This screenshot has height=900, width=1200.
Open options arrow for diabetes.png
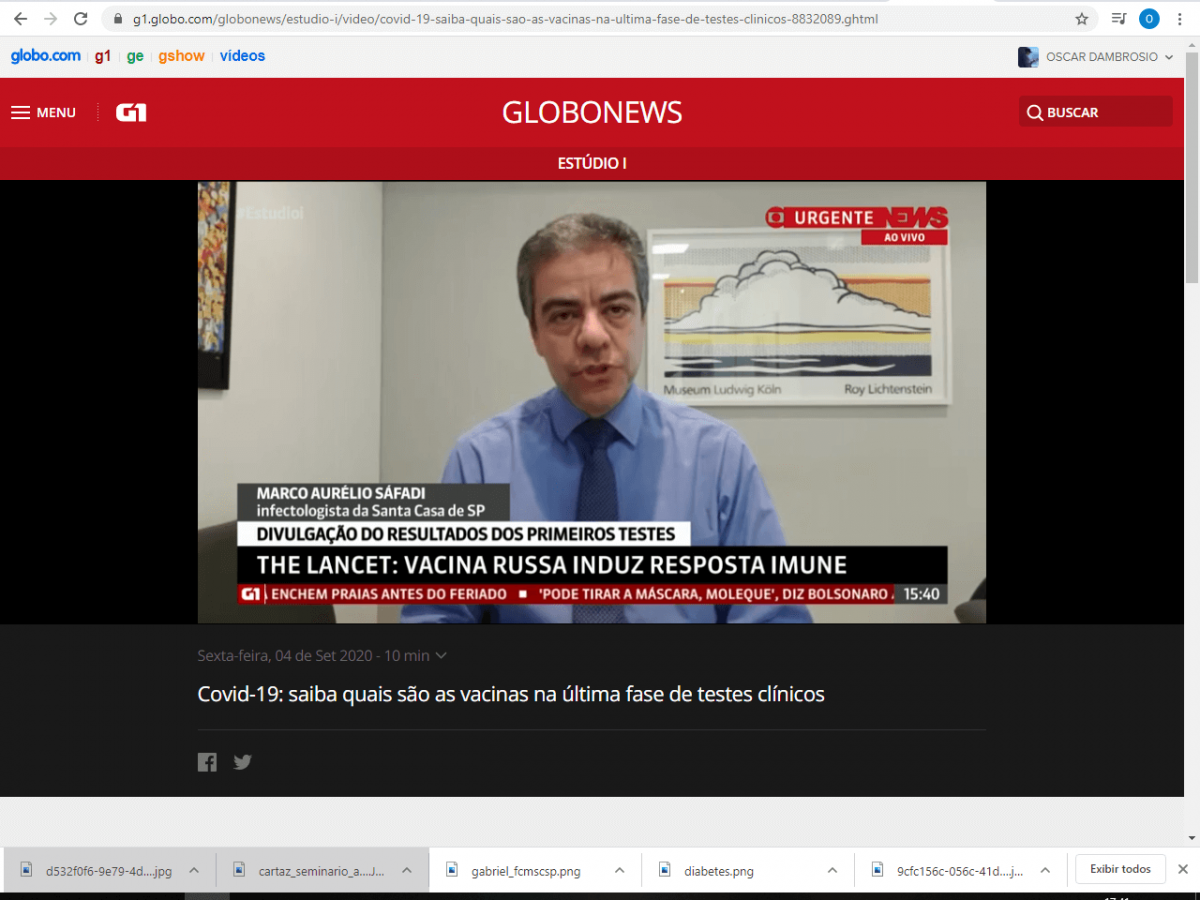pos(832,870)
